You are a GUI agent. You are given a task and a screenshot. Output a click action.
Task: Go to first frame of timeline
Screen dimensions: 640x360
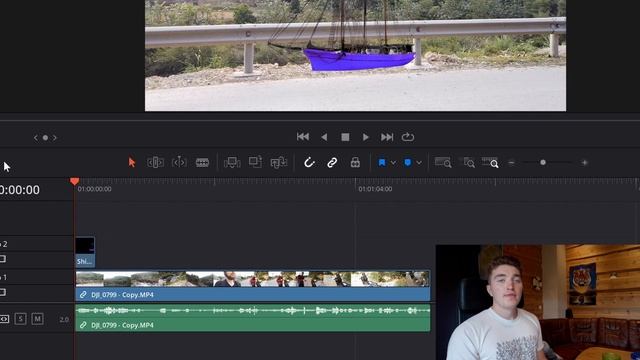pyautogui.click(x=303, y=137)
